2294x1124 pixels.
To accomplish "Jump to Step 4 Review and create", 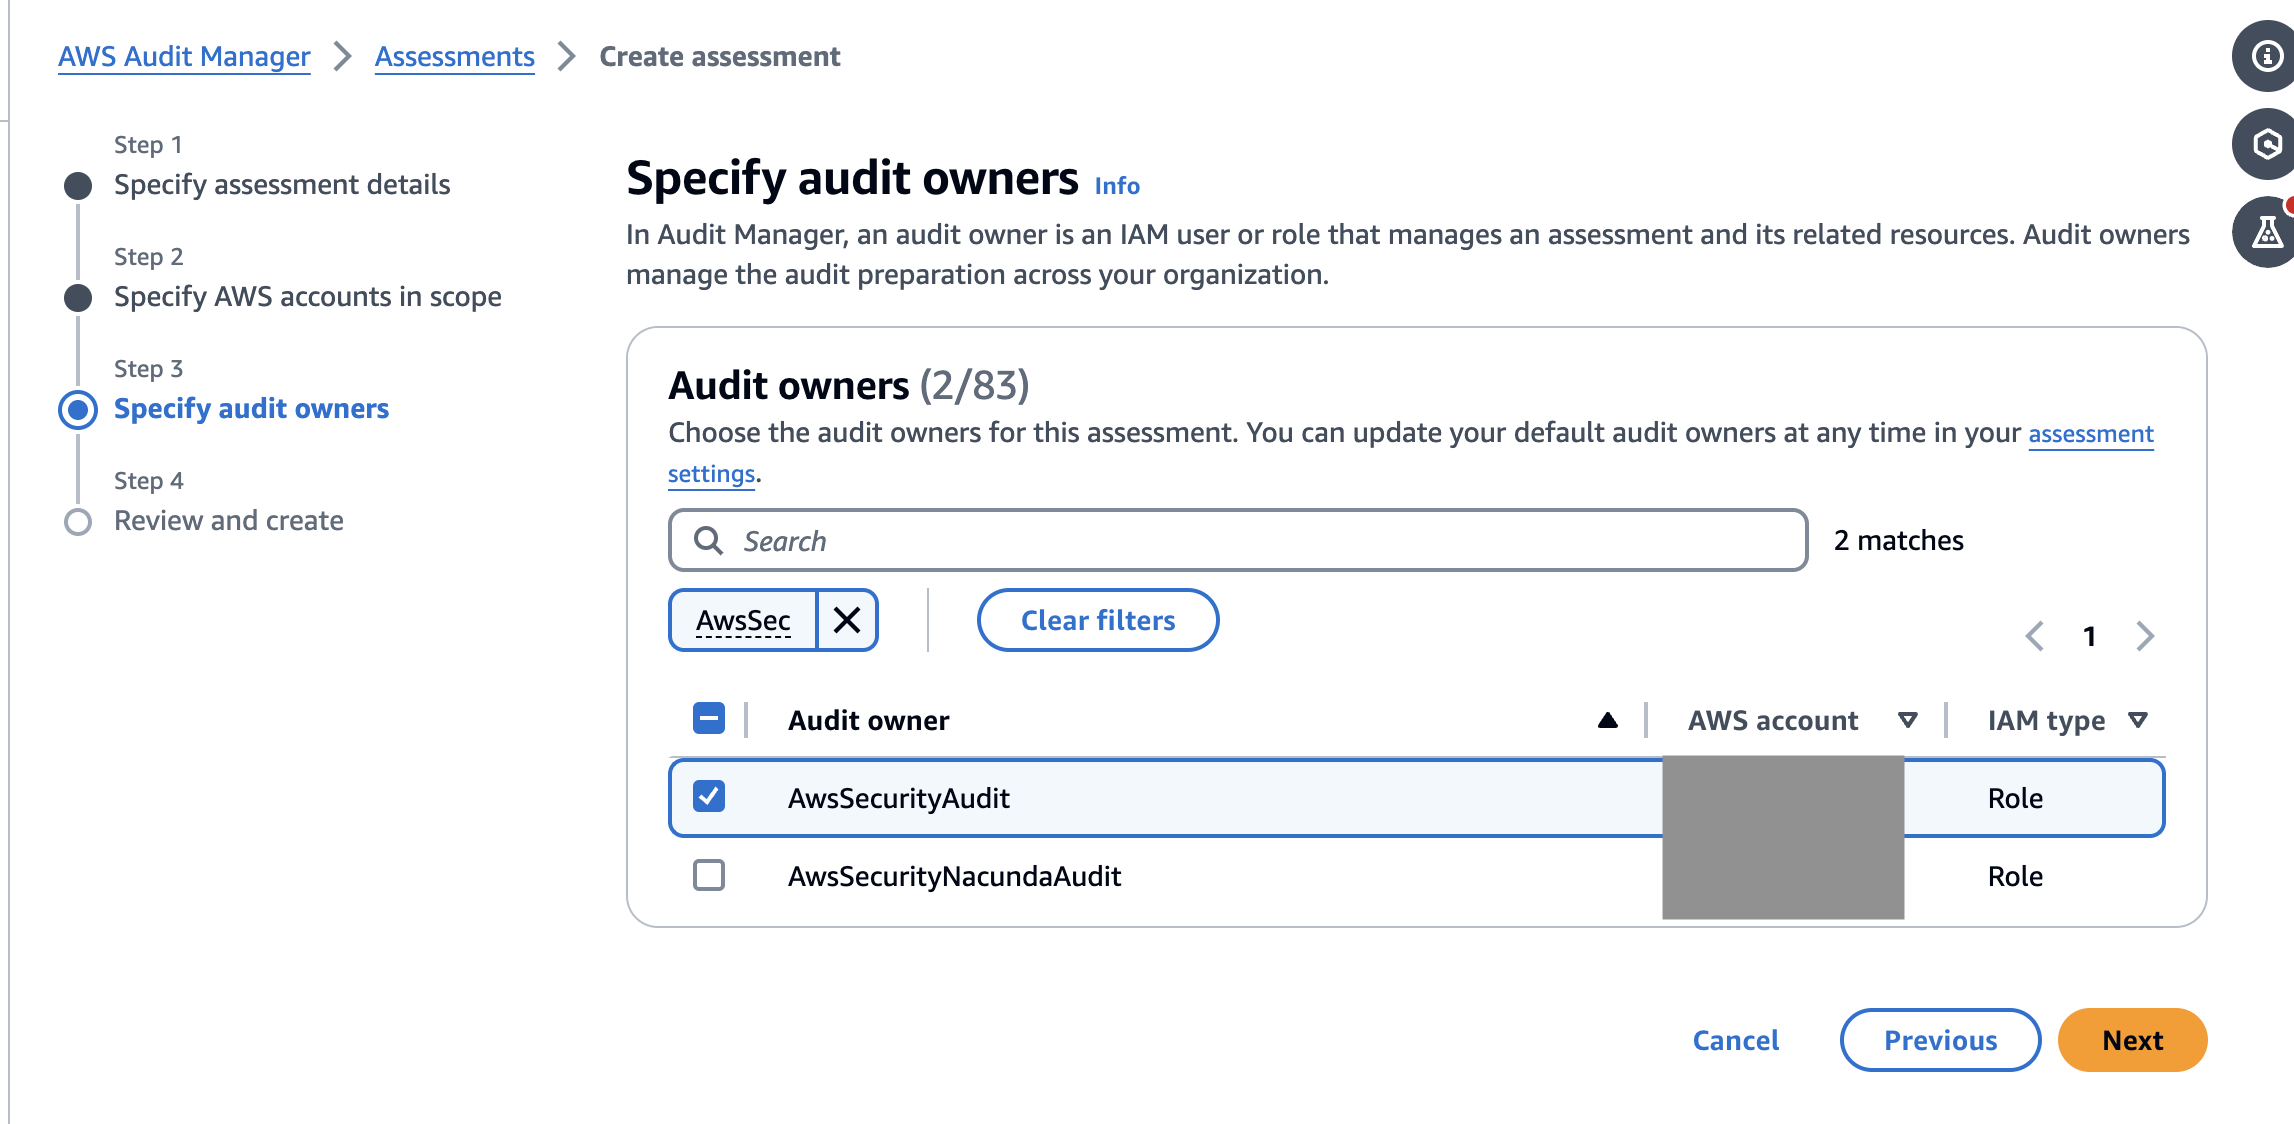I will point(229,521).
